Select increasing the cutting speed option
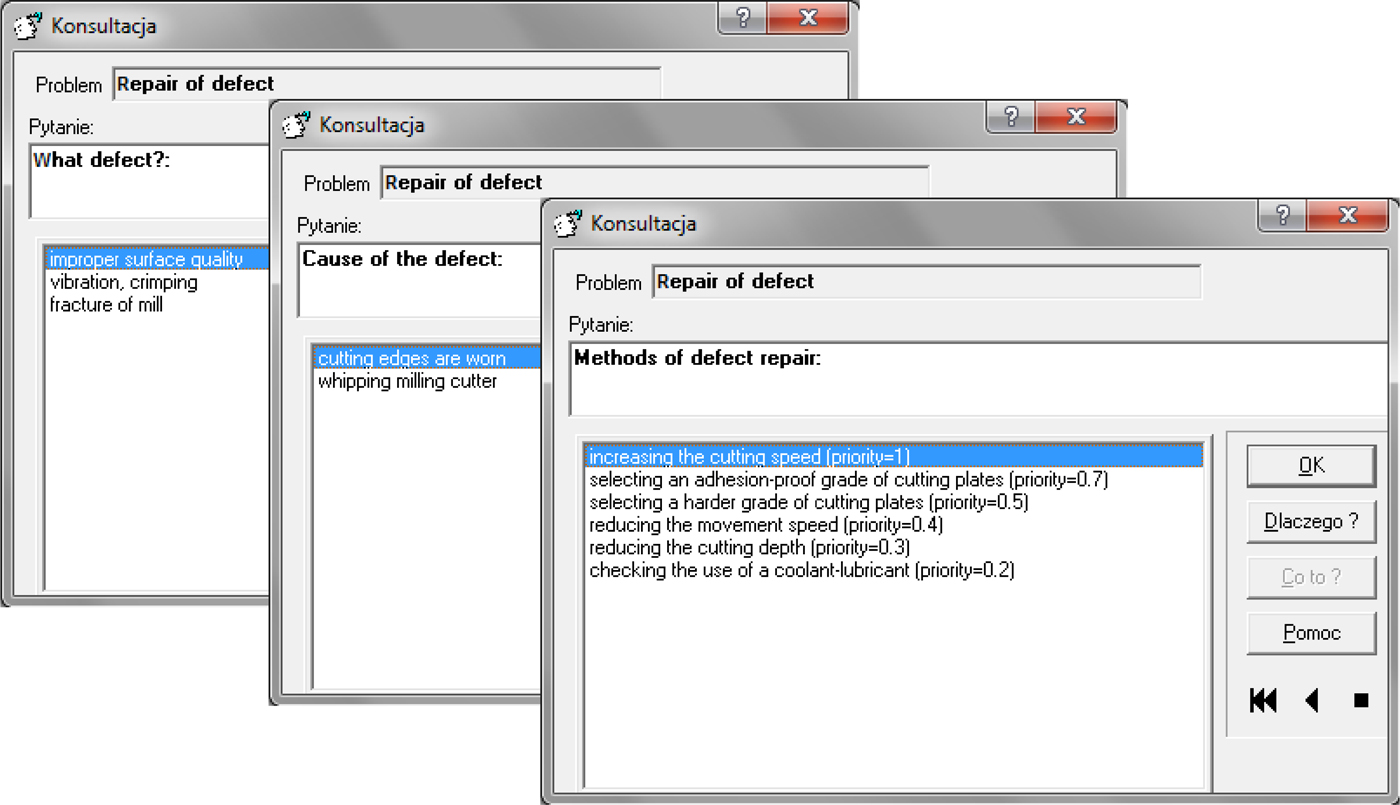The width and height of the screenshot is (1400, 805). click(749, 457)
